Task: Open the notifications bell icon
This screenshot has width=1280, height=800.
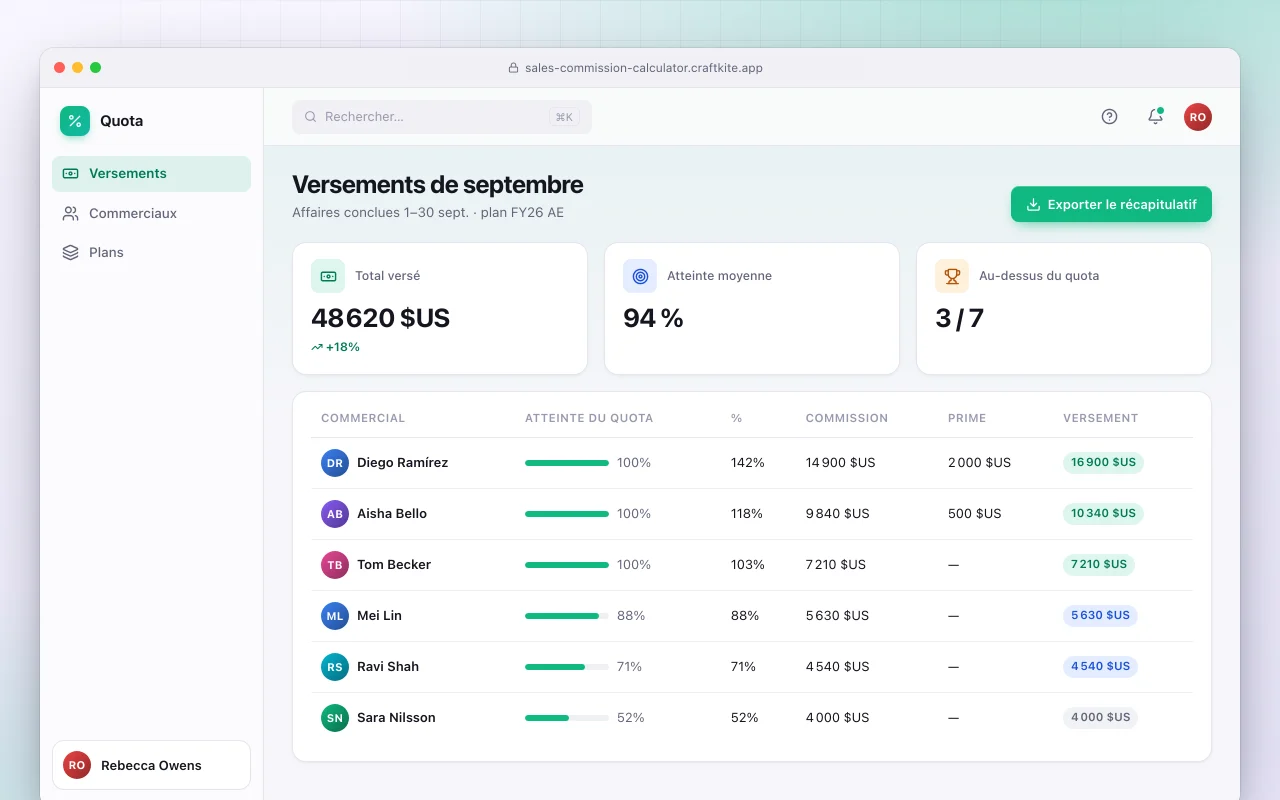Action: coord(1155,117)
